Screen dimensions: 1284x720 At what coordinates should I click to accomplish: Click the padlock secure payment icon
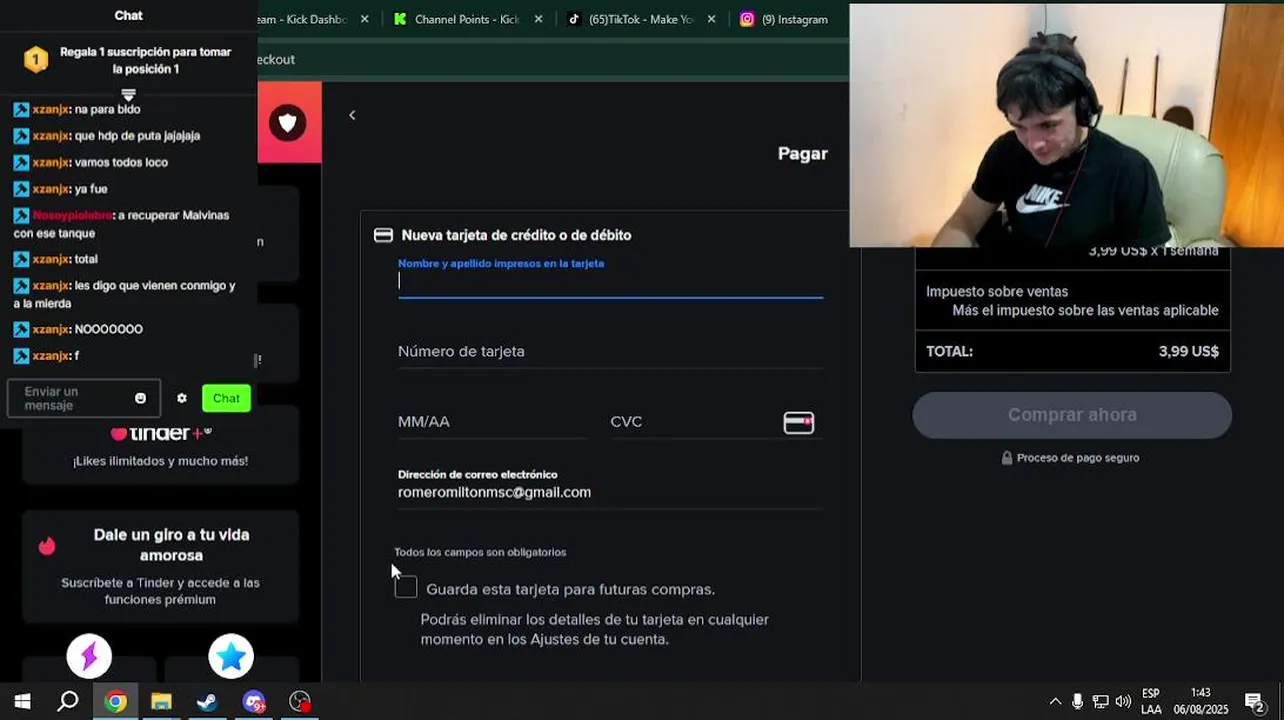(1007, 458)
